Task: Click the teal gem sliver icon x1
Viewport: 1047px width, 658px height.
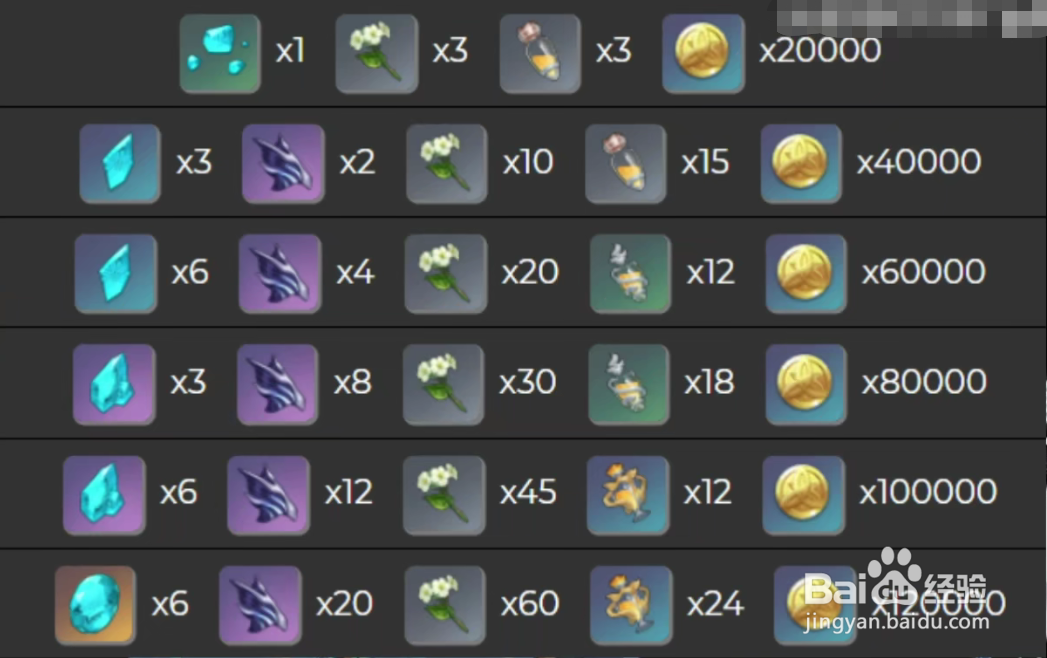Action: coord(220,53)
